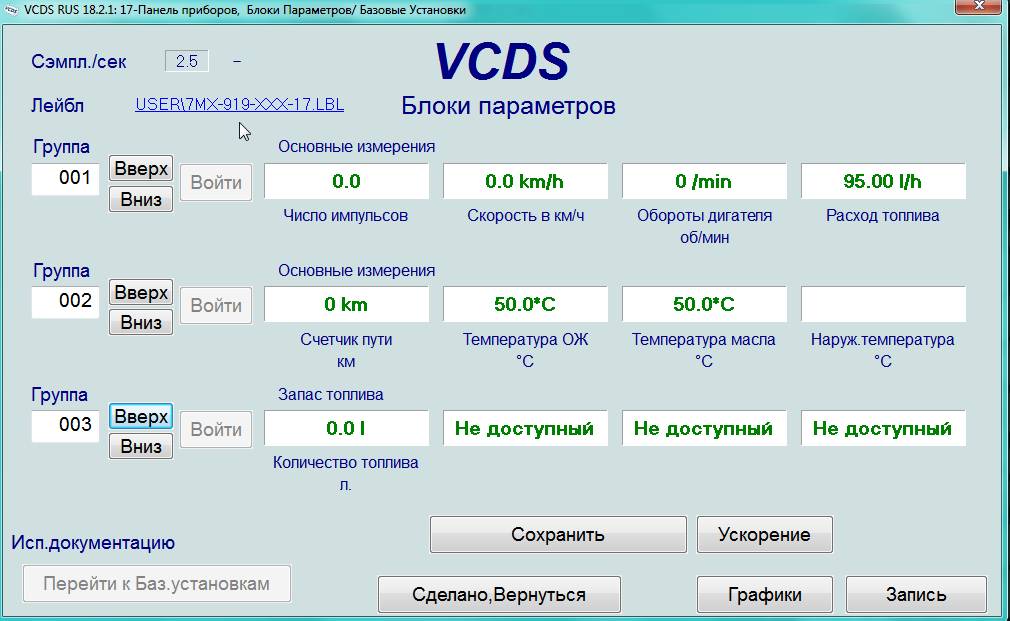Click the group 003 number input field
Viewport: 1010px width, 621px height.
pyautogui.click(x=66, y=425)
